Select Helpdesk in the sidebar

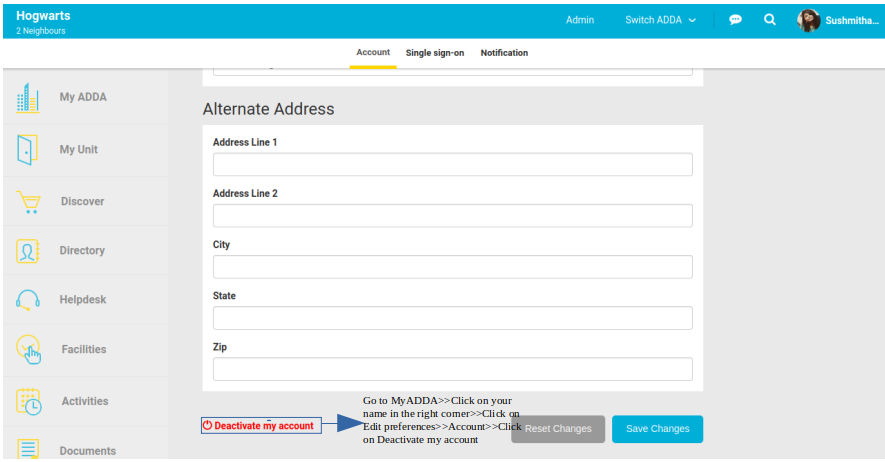(x=83, y=300)
